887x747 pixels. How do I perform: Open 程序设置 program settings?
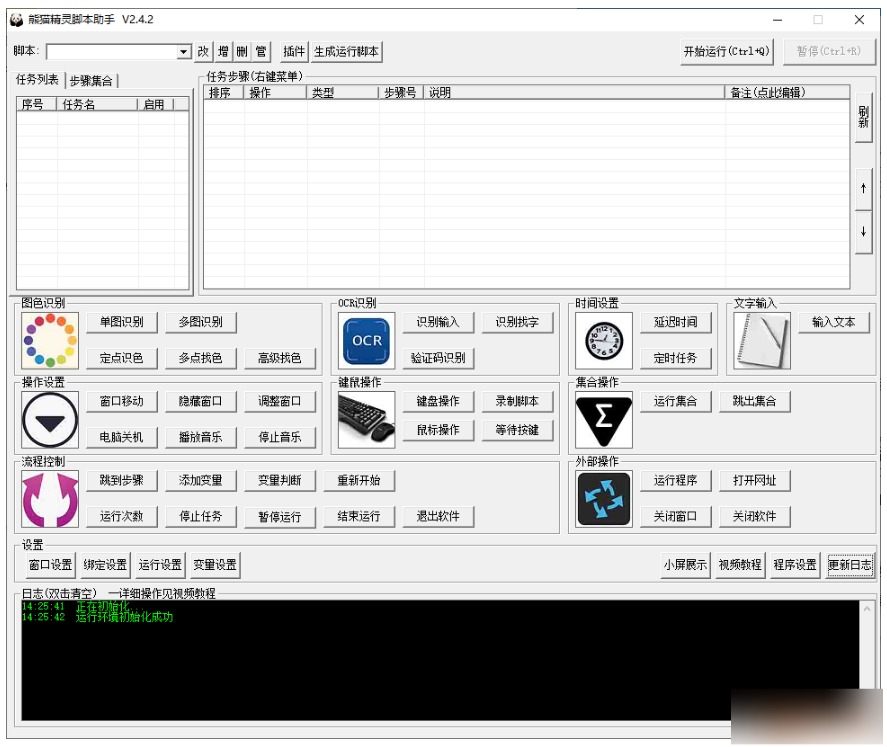click(x=795, y=565)
